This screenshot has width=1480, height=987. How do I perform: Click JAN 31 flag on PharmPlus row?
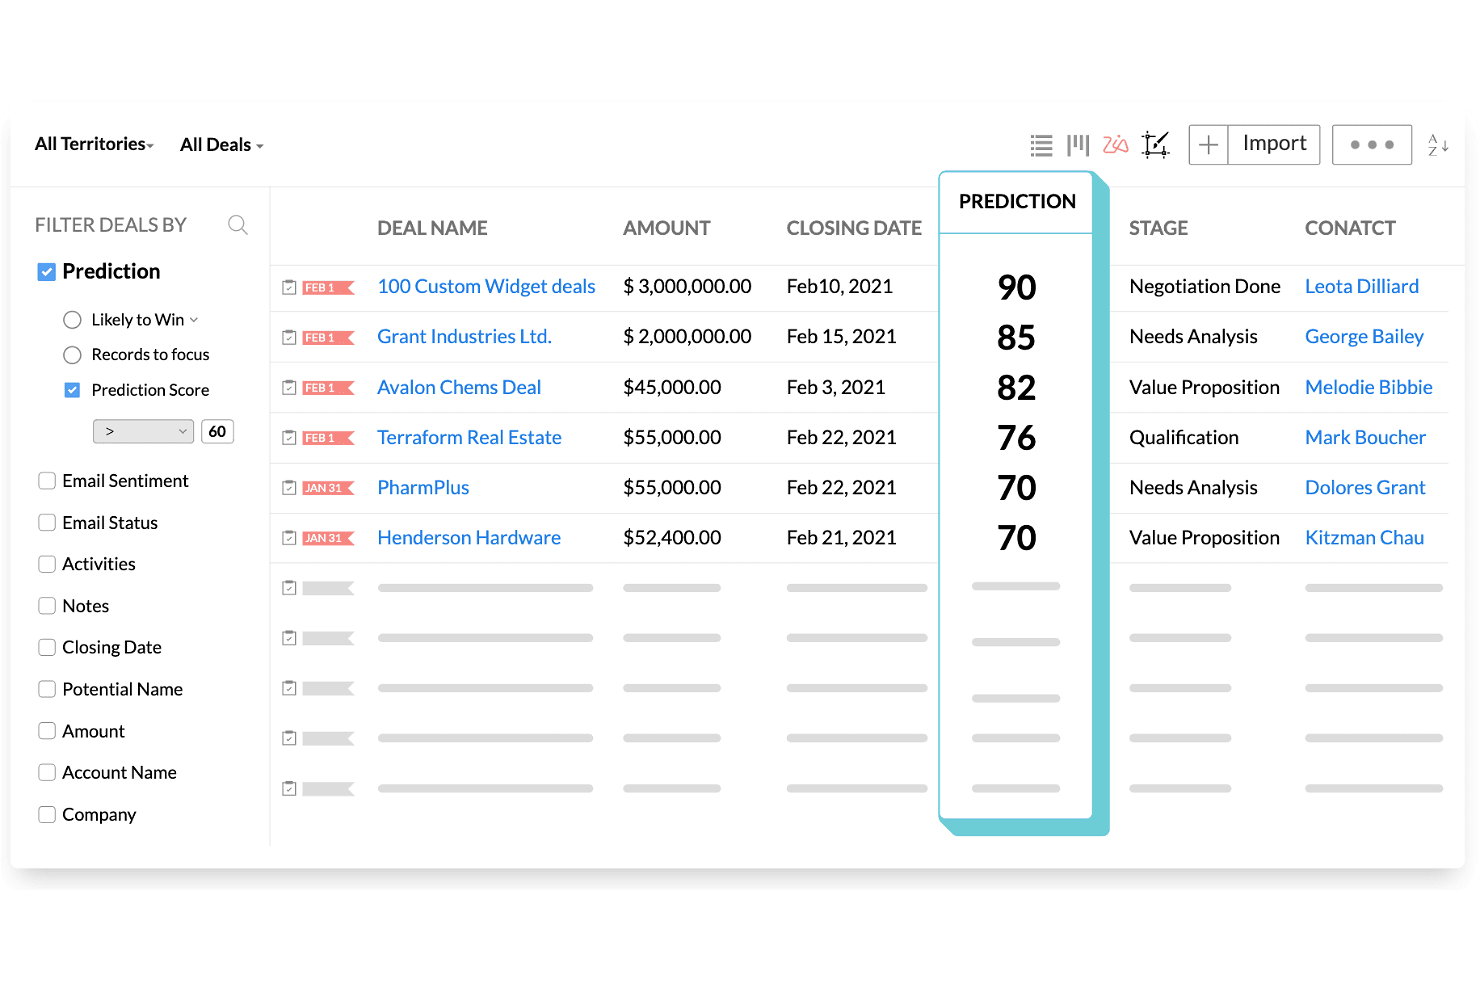coord(329,488)
